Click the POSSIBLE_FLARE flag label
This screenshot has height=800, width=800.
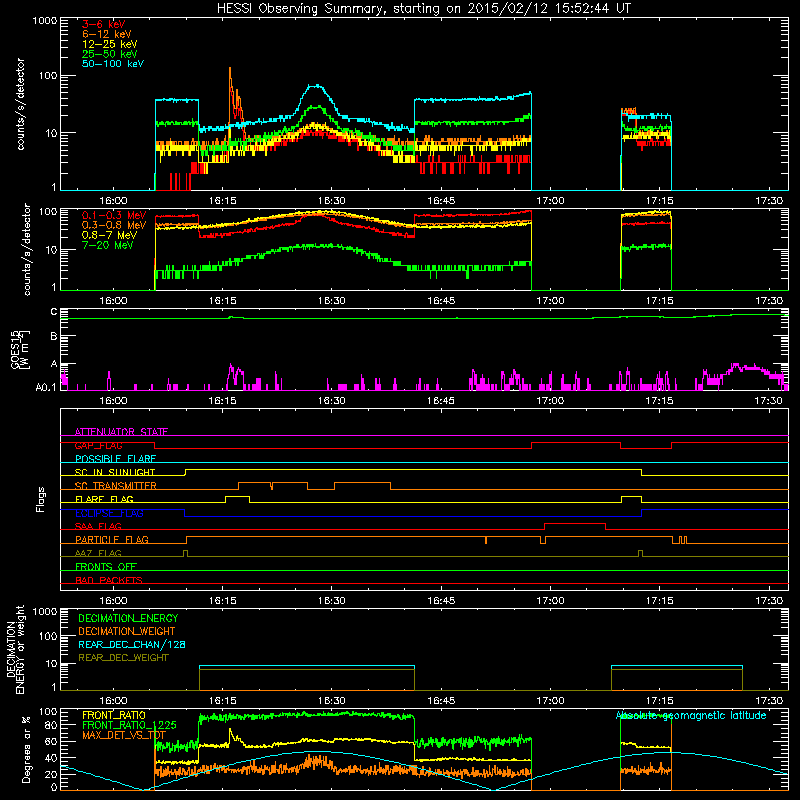[x=115, y=459]
